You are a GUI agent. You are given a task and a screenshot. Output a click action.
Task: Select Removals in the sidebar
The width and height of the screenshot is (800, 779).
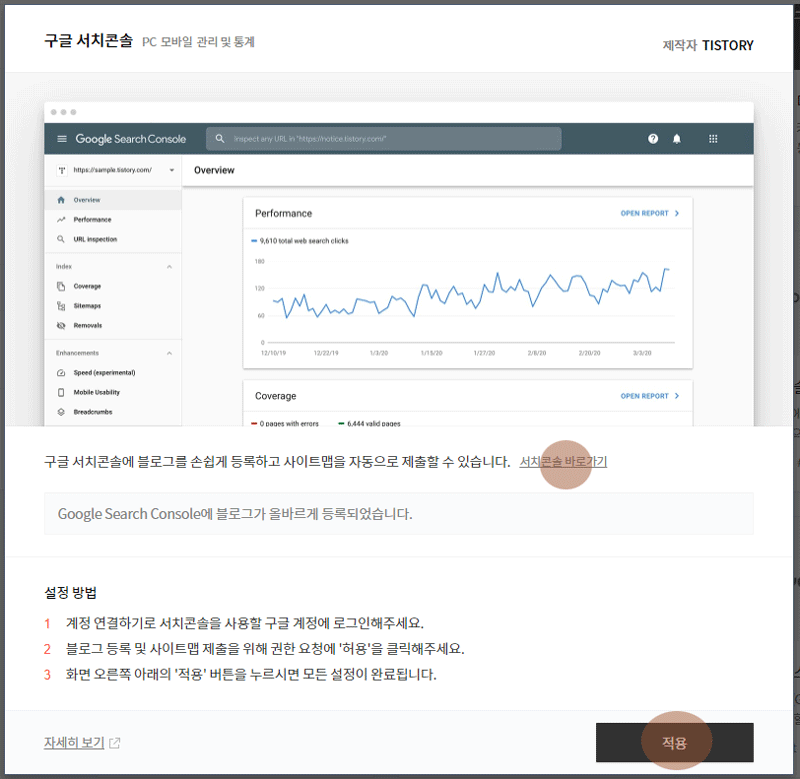(x=113, y=325)
